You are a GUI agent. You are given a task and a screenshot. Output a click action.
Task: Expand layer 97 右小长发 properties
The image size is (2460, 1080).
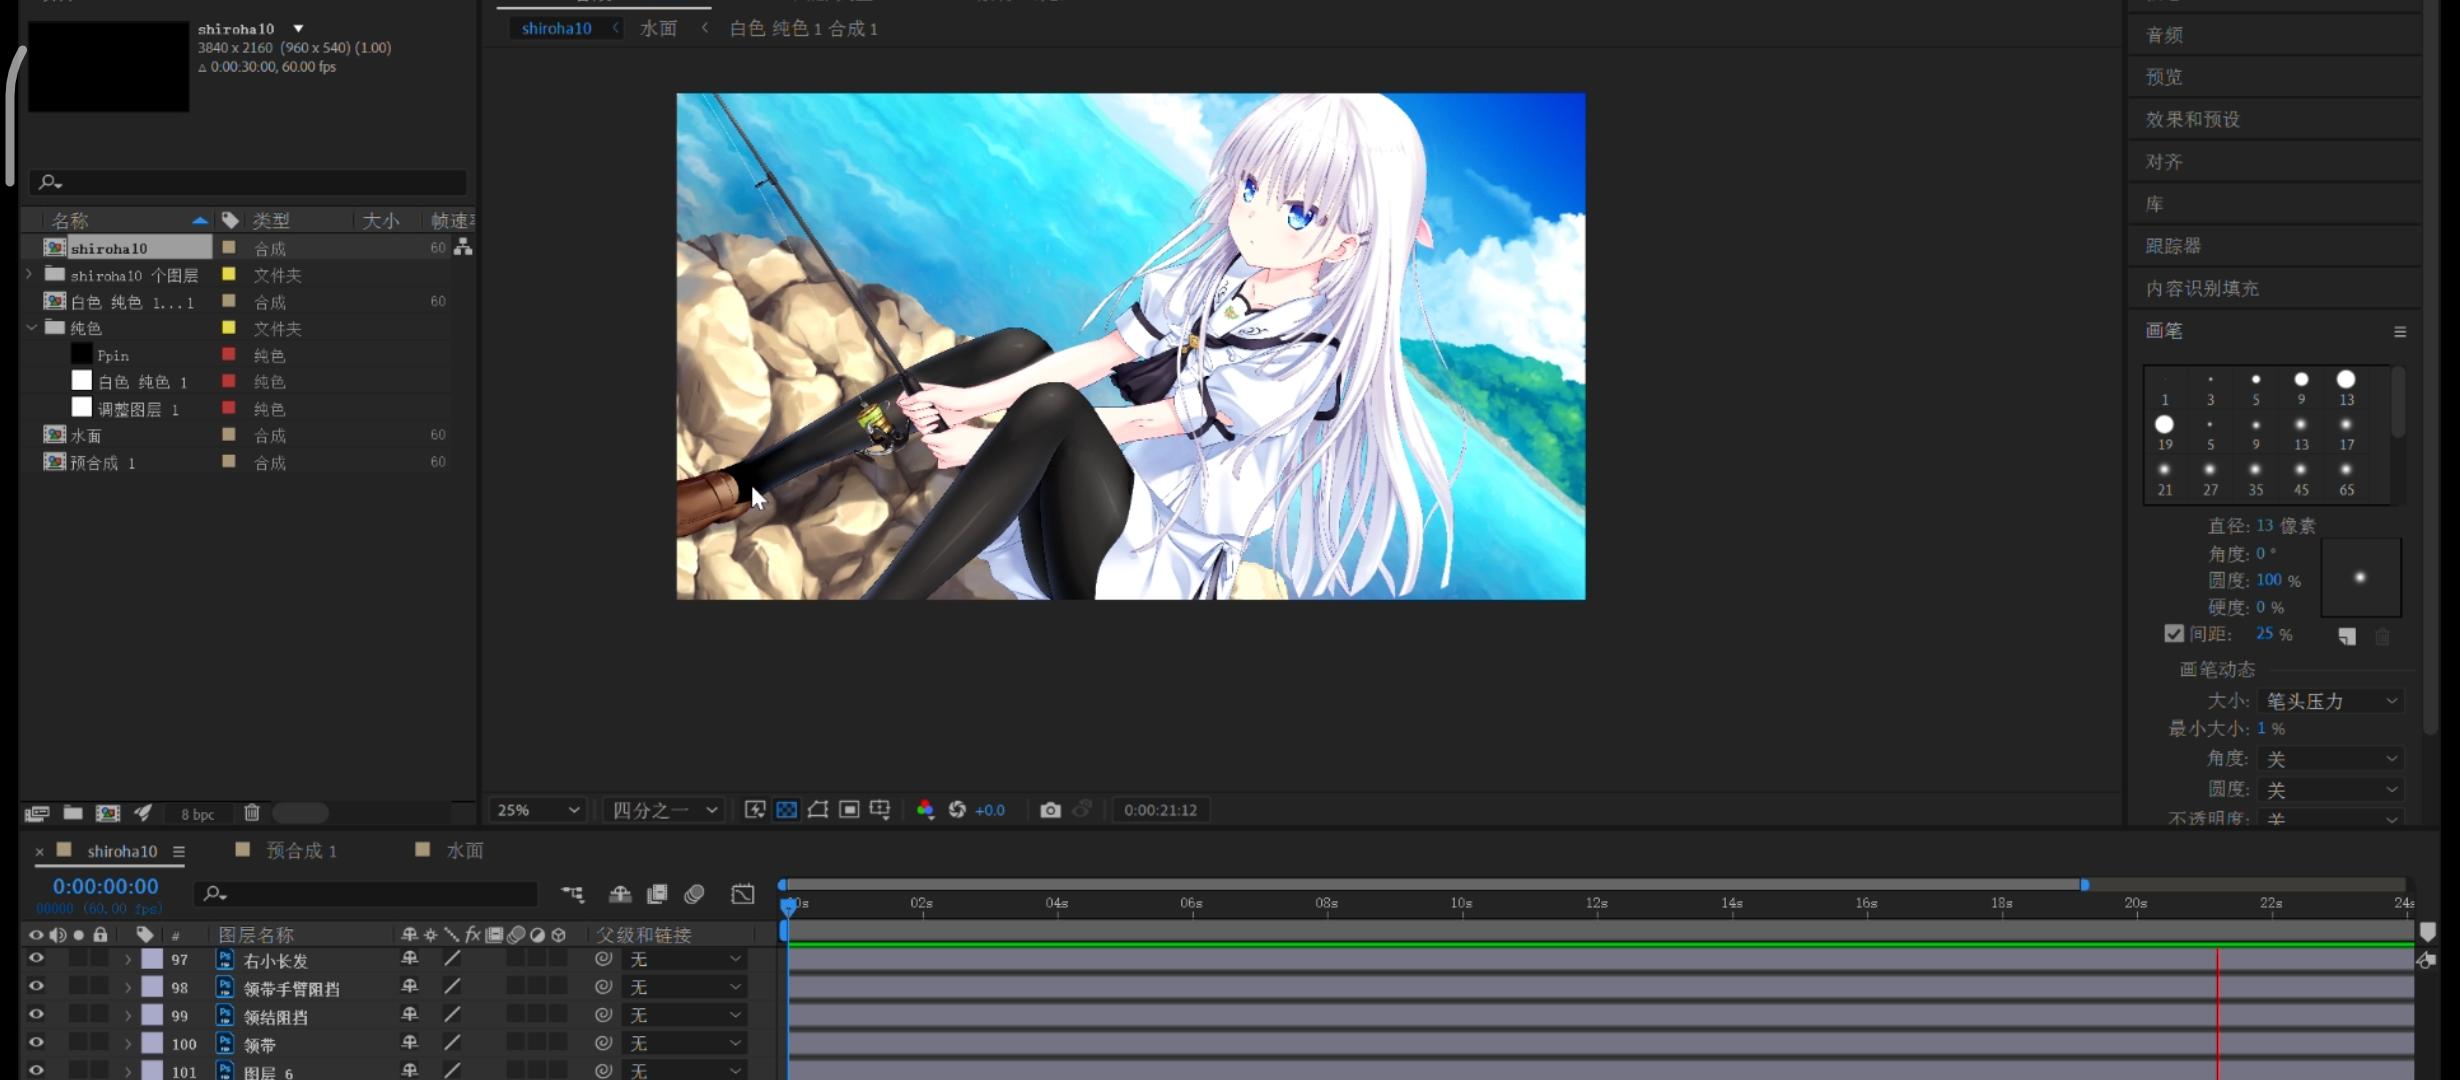[x=128, y=960]
